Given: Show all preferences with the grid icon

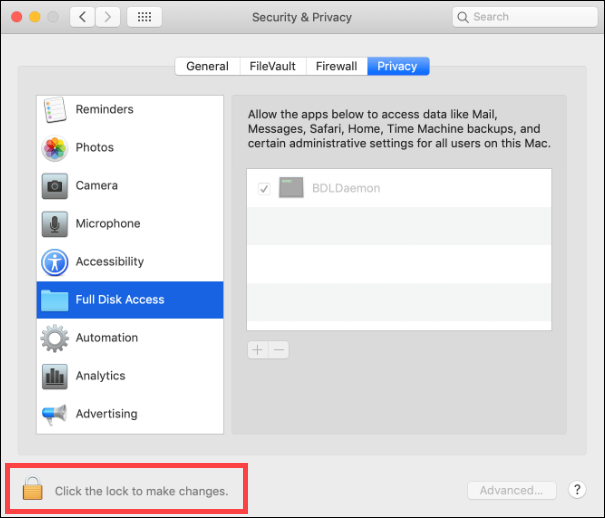Looking at the screenshot, I should coord(144,17).
